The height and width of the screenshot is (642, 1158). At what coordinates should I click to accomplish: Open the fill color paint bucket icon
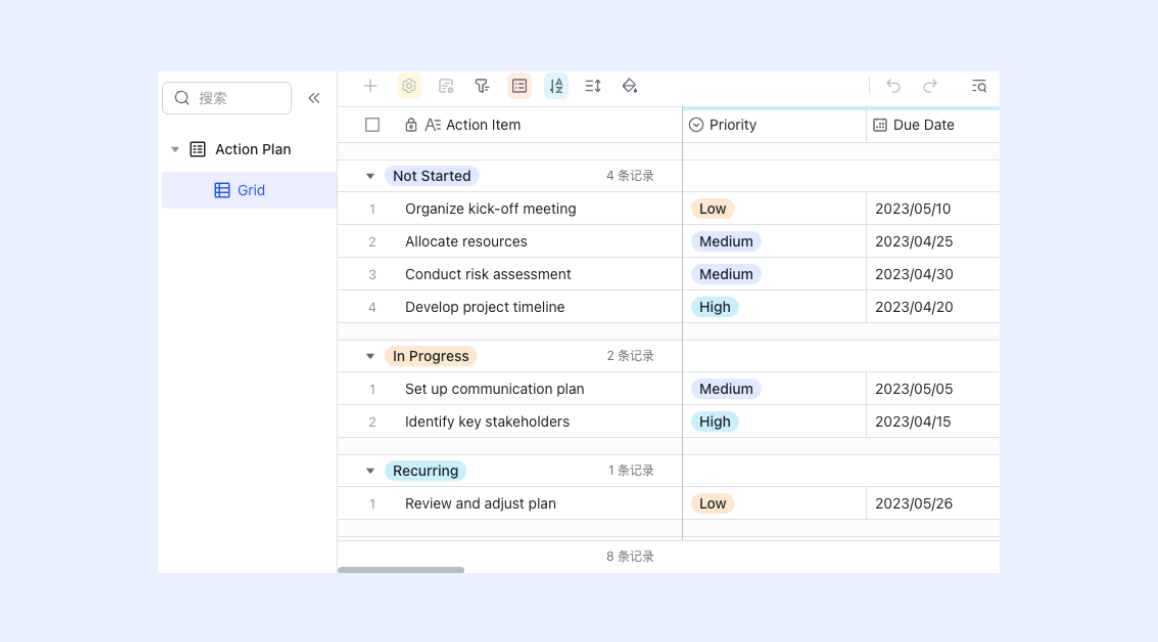629,86
